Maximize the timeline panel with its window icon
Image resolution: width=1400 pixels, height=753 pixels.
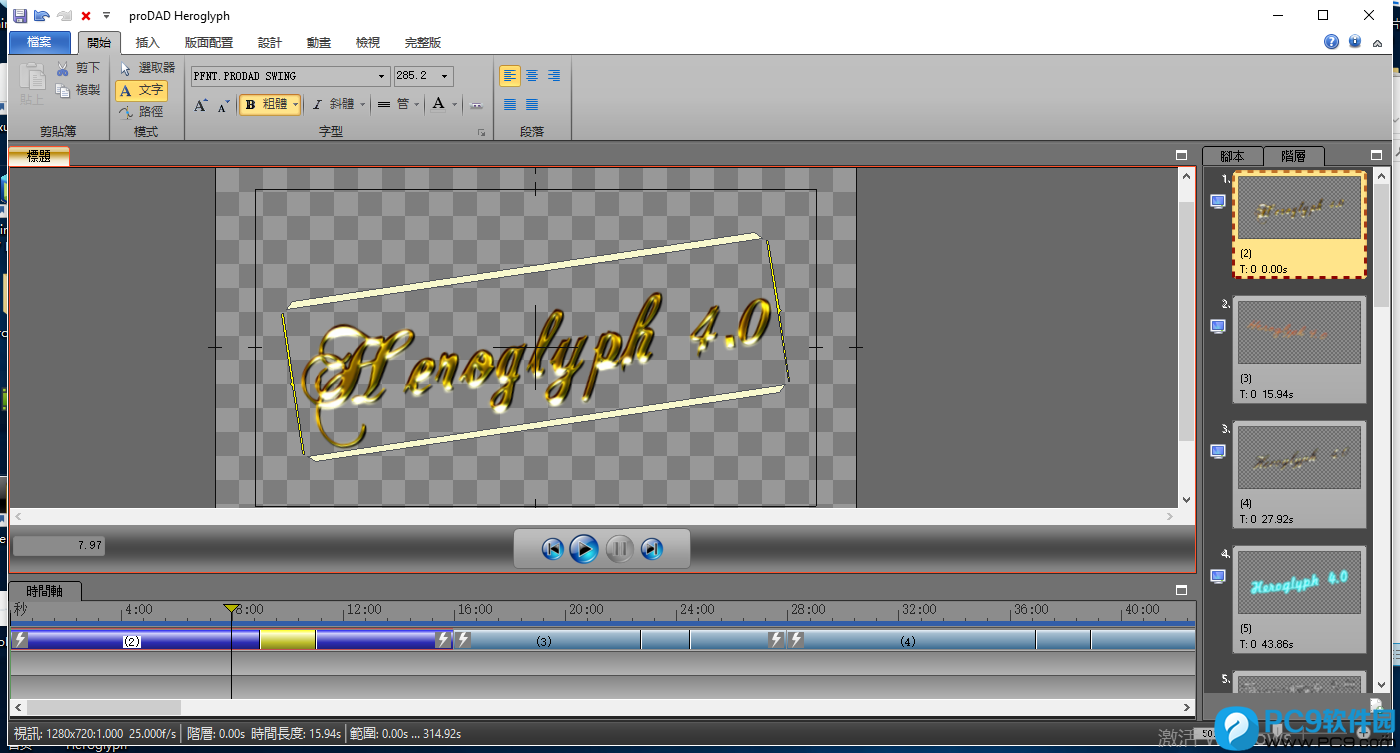[x=1181, y=590]
